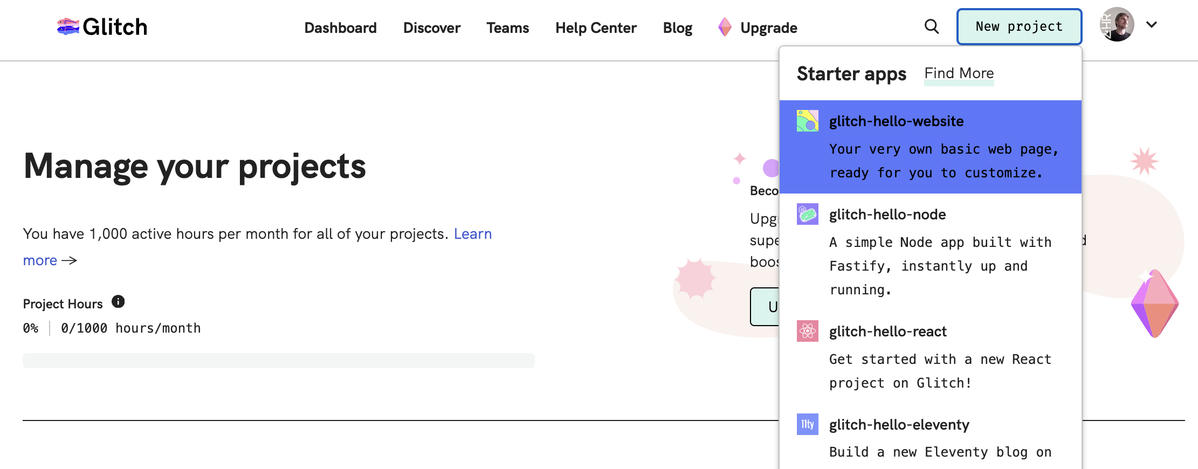Click the Project Hours progress bar
The height and width of the screenshot is (469, 1198).
[x=279, y=361]
